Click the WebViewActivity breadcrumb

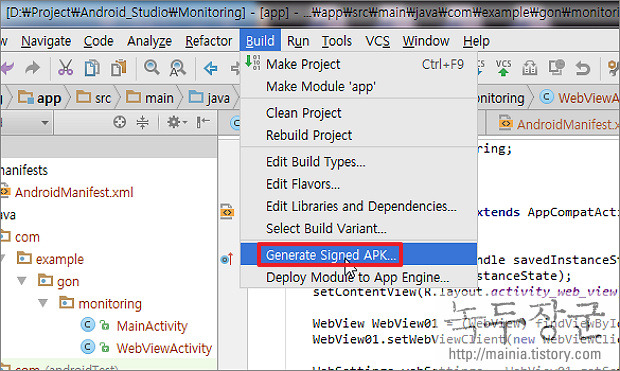(x=579, y=98)
